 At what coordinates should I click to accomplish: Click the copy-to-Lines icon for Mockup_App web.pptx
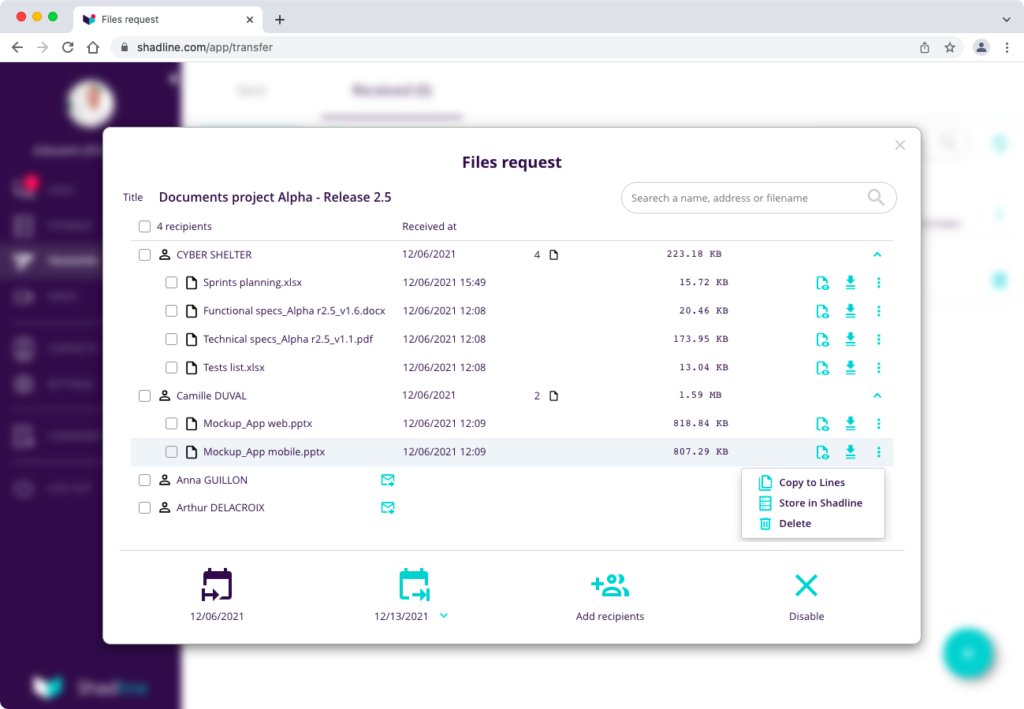tap(822, 423)
